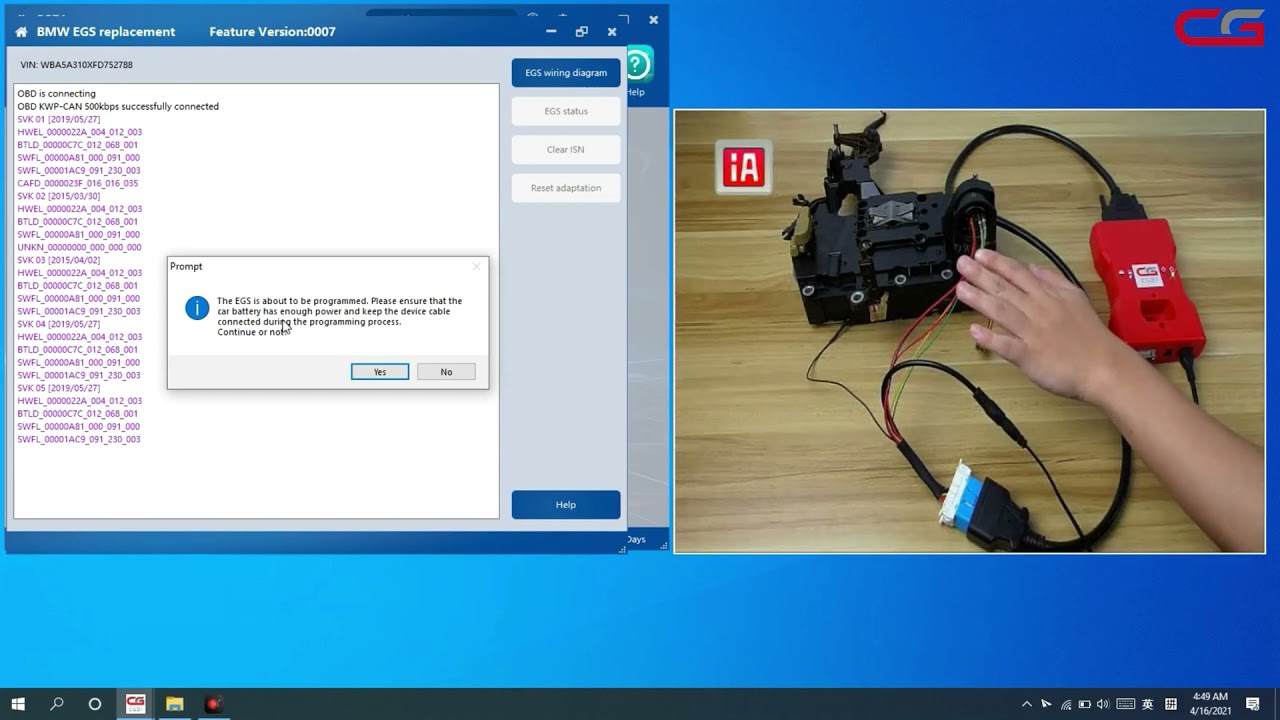Select the 'SVK 03 [2015/04/02]' log line
The image size is (1280, 720).
tap(58, 260)
